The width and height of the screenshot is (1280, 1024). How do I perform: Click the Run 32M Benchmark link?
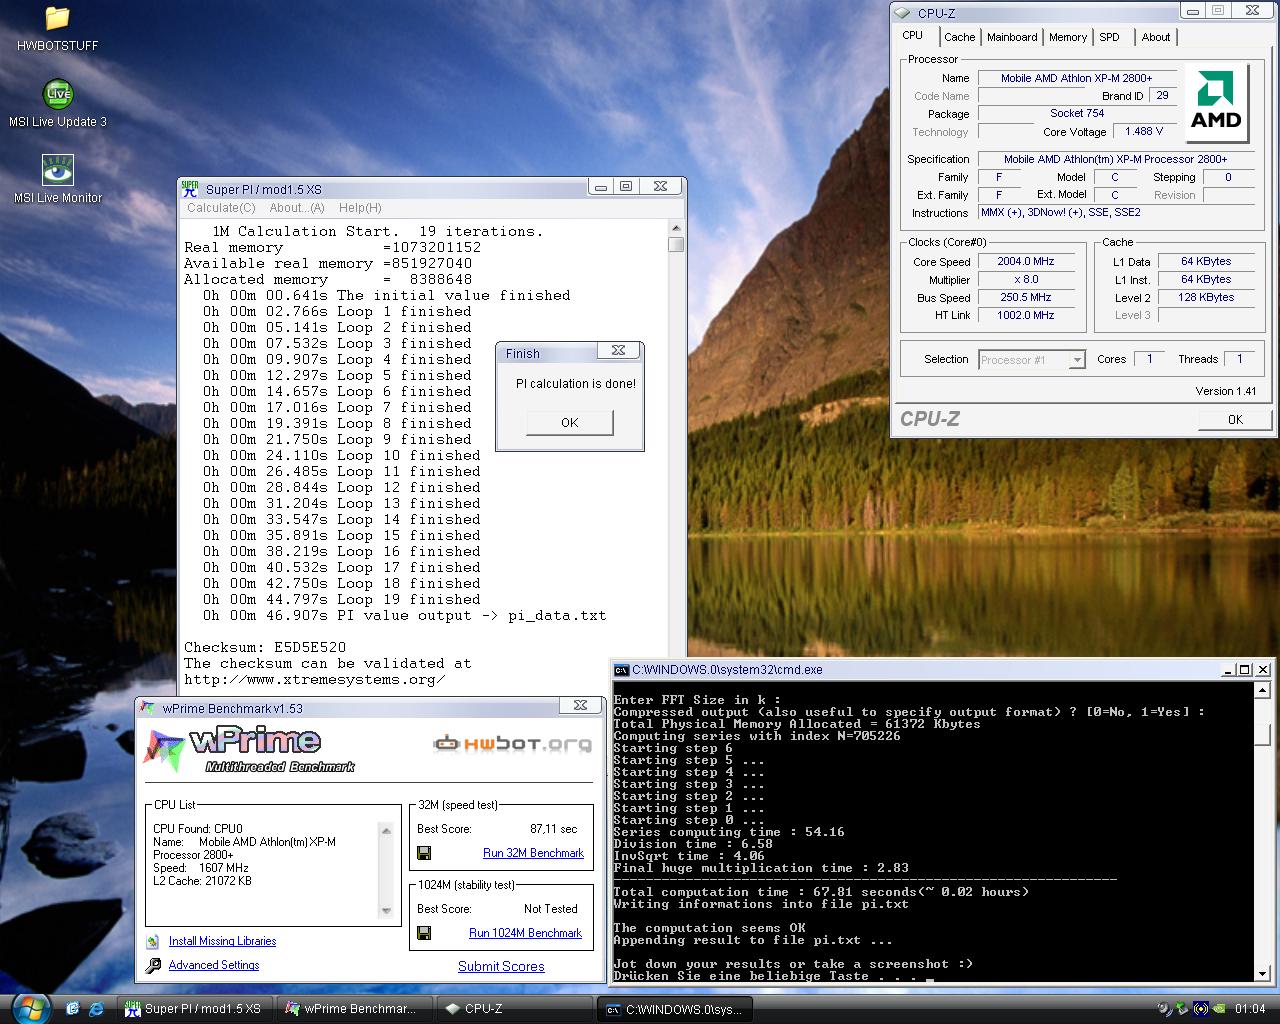[533, 853]
